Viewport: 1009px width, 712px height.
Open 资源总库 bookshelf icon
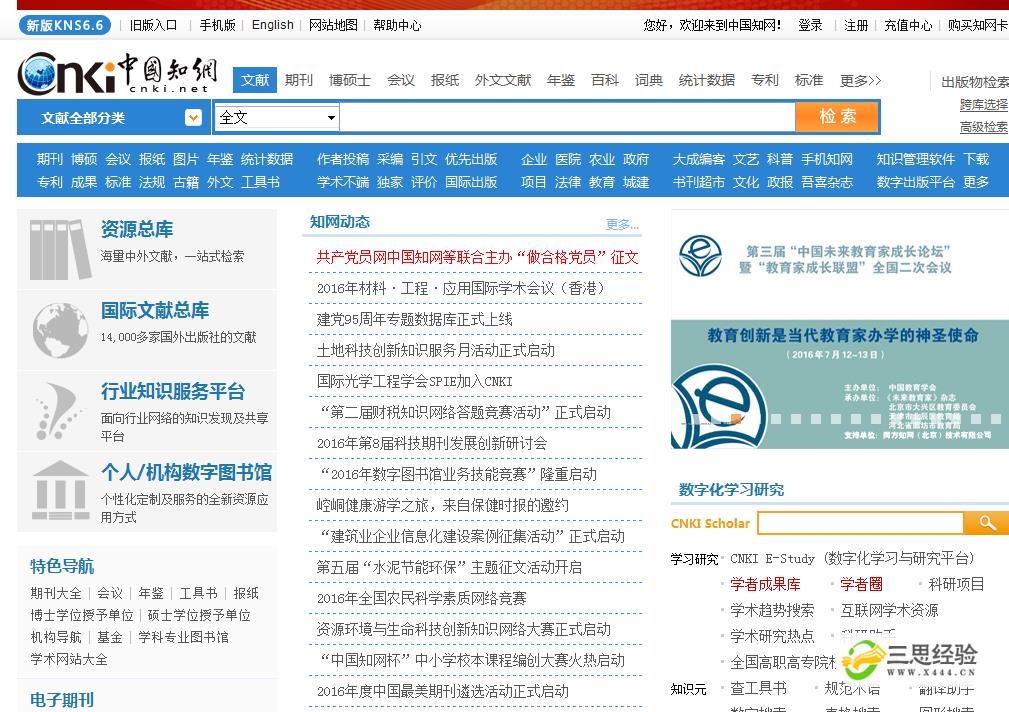click(60, 250)
